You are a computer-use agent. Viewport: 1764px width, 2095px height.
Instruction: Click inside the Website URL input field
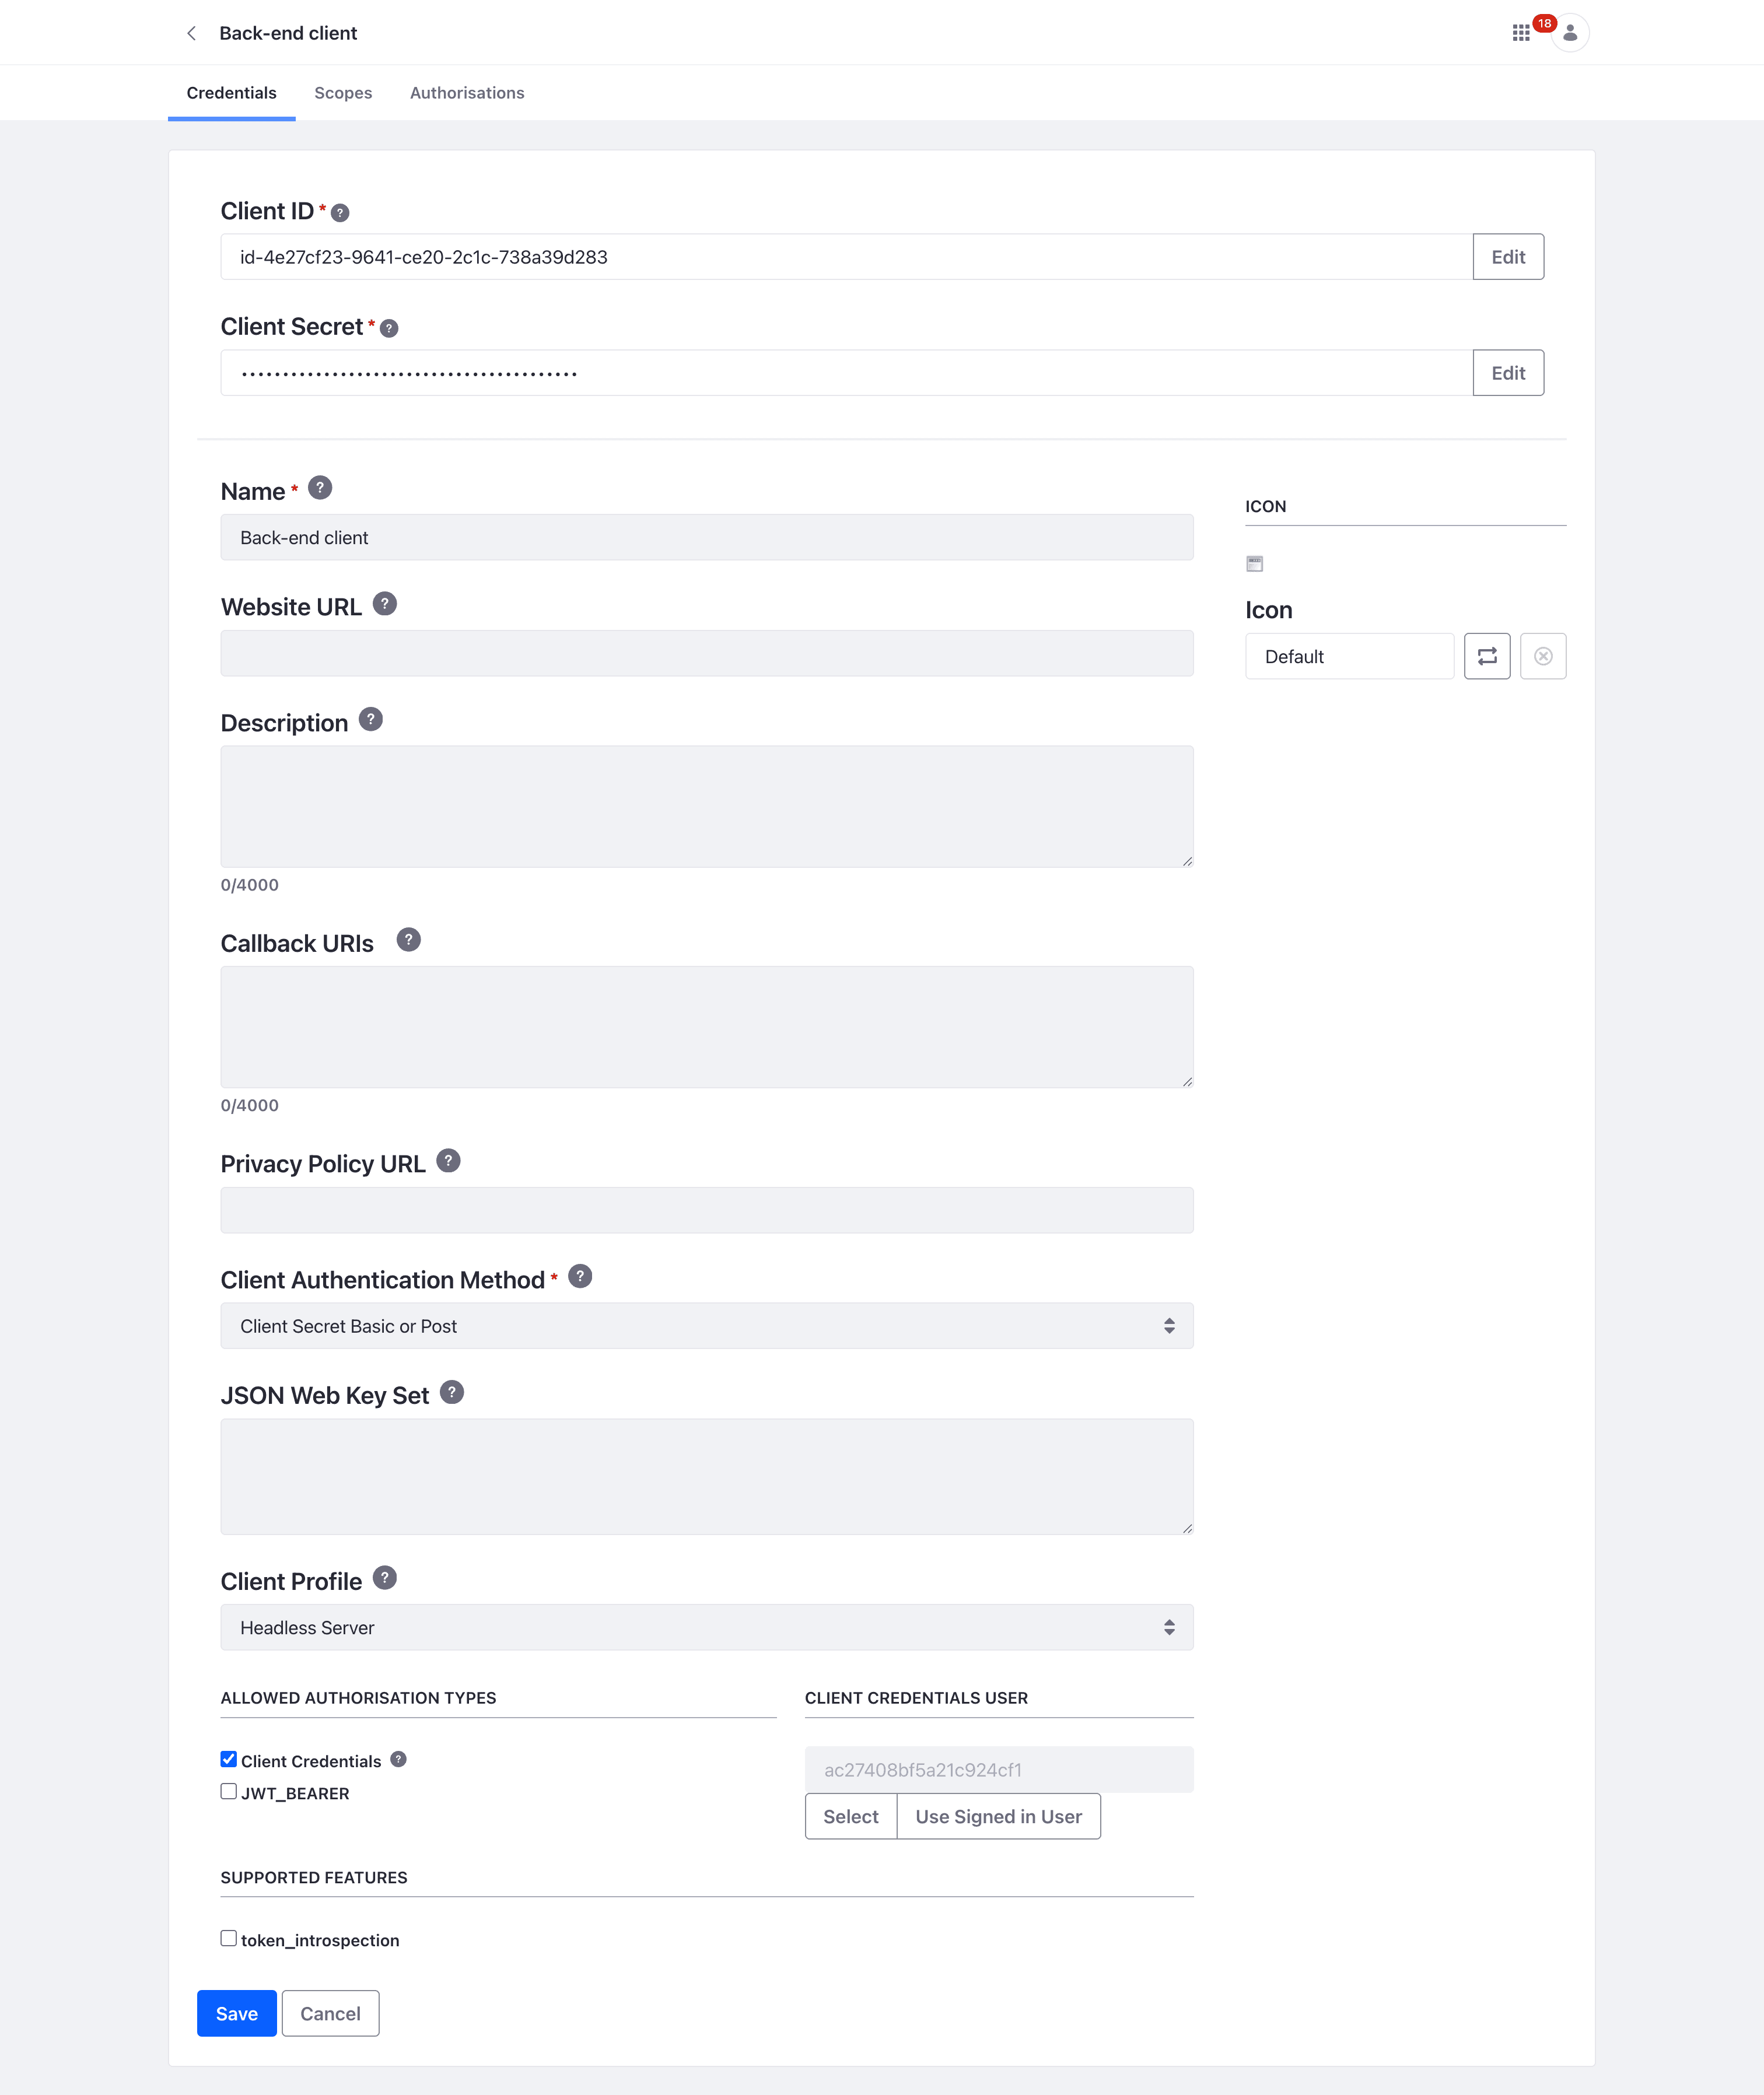(707, 652)
